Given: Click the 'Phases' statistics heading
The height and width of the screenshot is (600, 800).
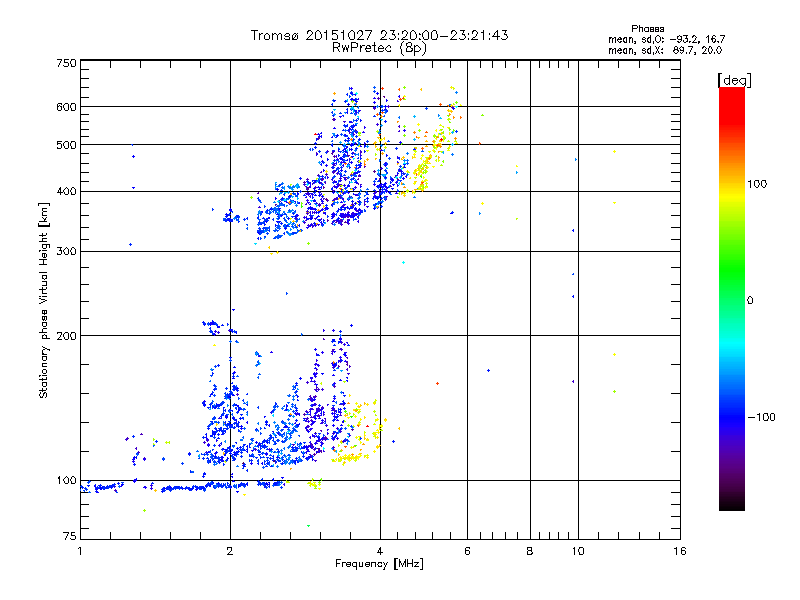Looking at the screenshot, I should tap(647, 29).
